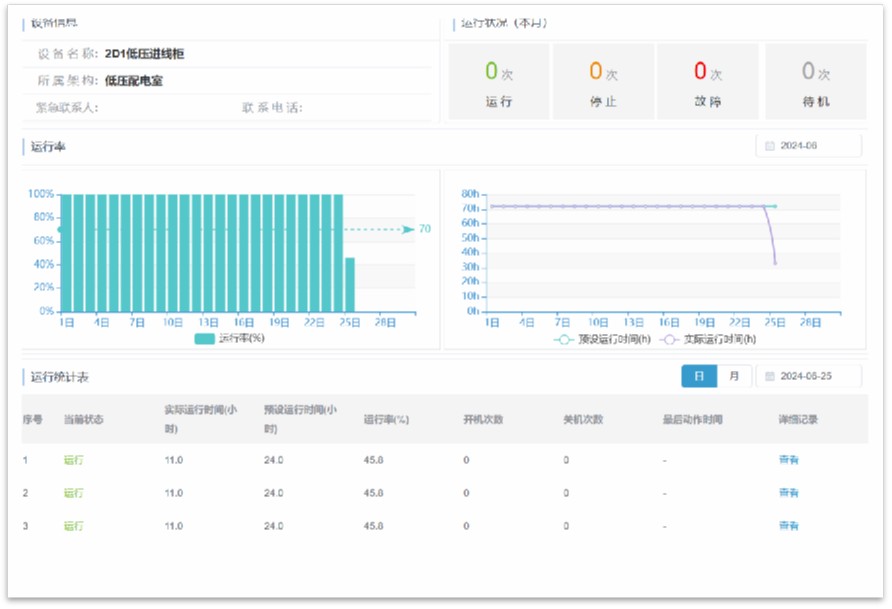Image resolution: width=892 pixels, height=609 pixels.
Task: Select the 待机 count status card
Action: coord(815,82)
